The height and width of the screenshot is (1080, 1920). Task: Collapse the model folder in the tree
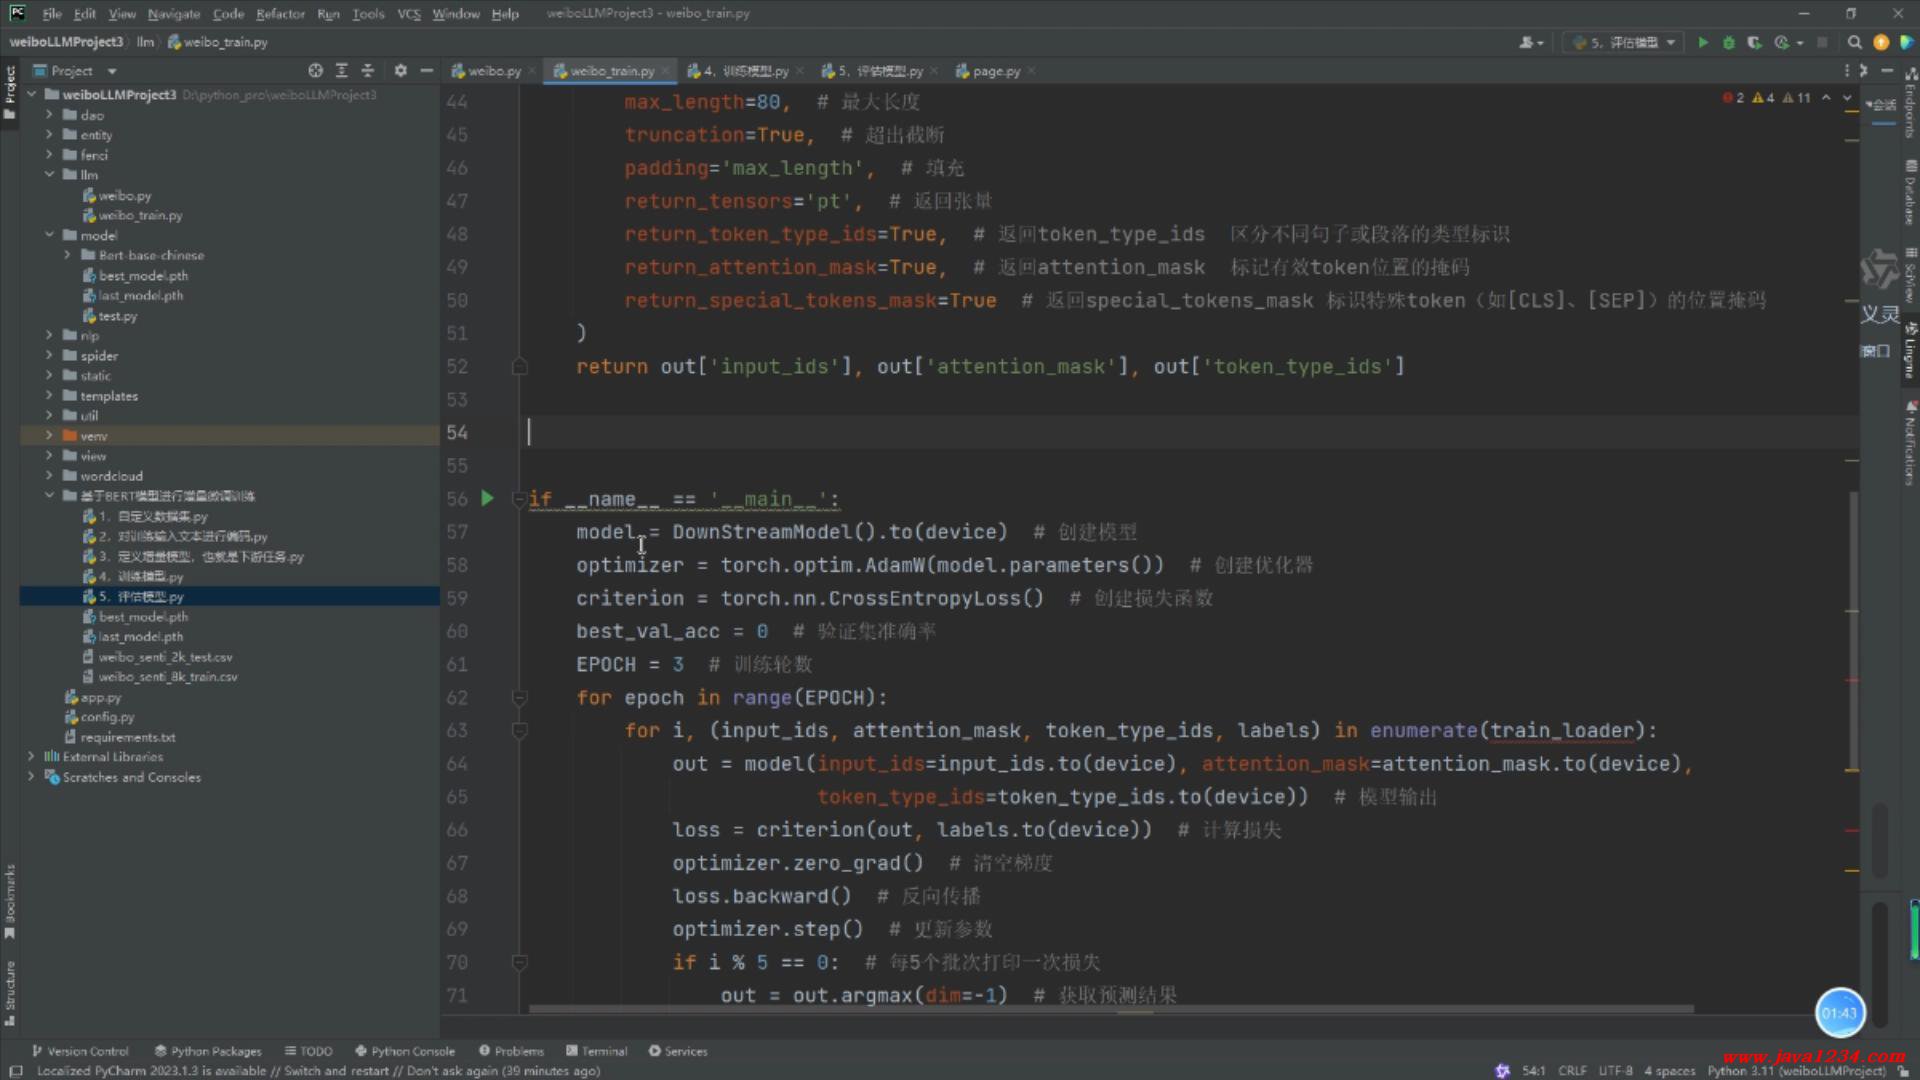49,235
